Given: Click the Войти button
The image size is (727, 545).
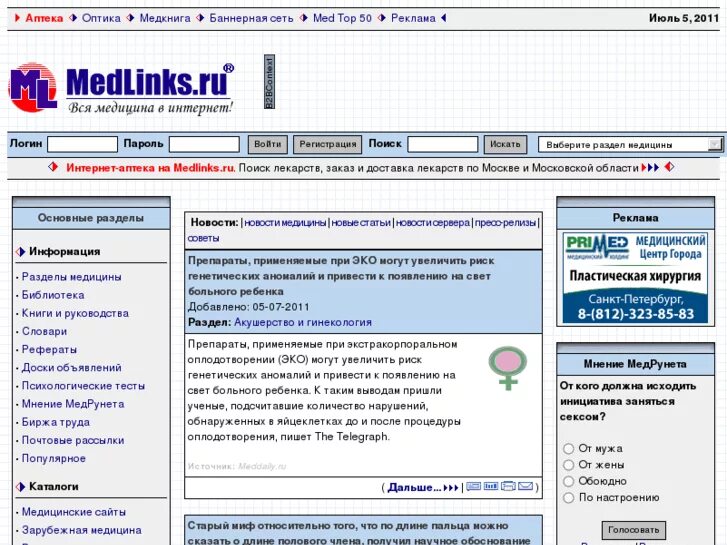Looking at the screenshot, I should [x=268, y=144].
